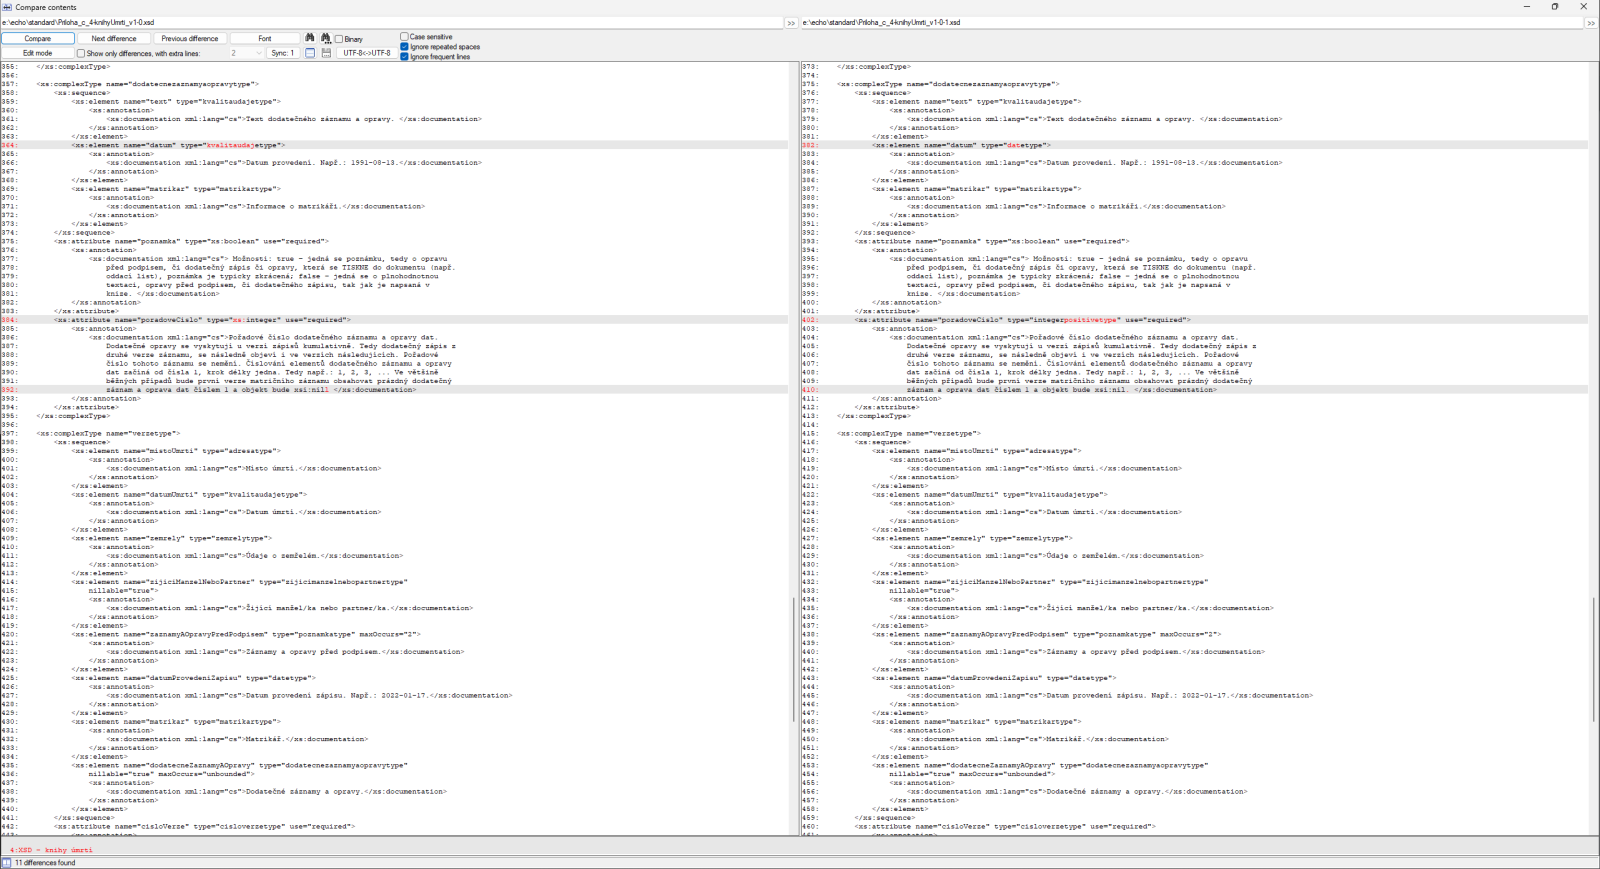This screenshot has height=869, width=1600.
Task: Click the status bar icon beside differences count
Action: point(7,862)
